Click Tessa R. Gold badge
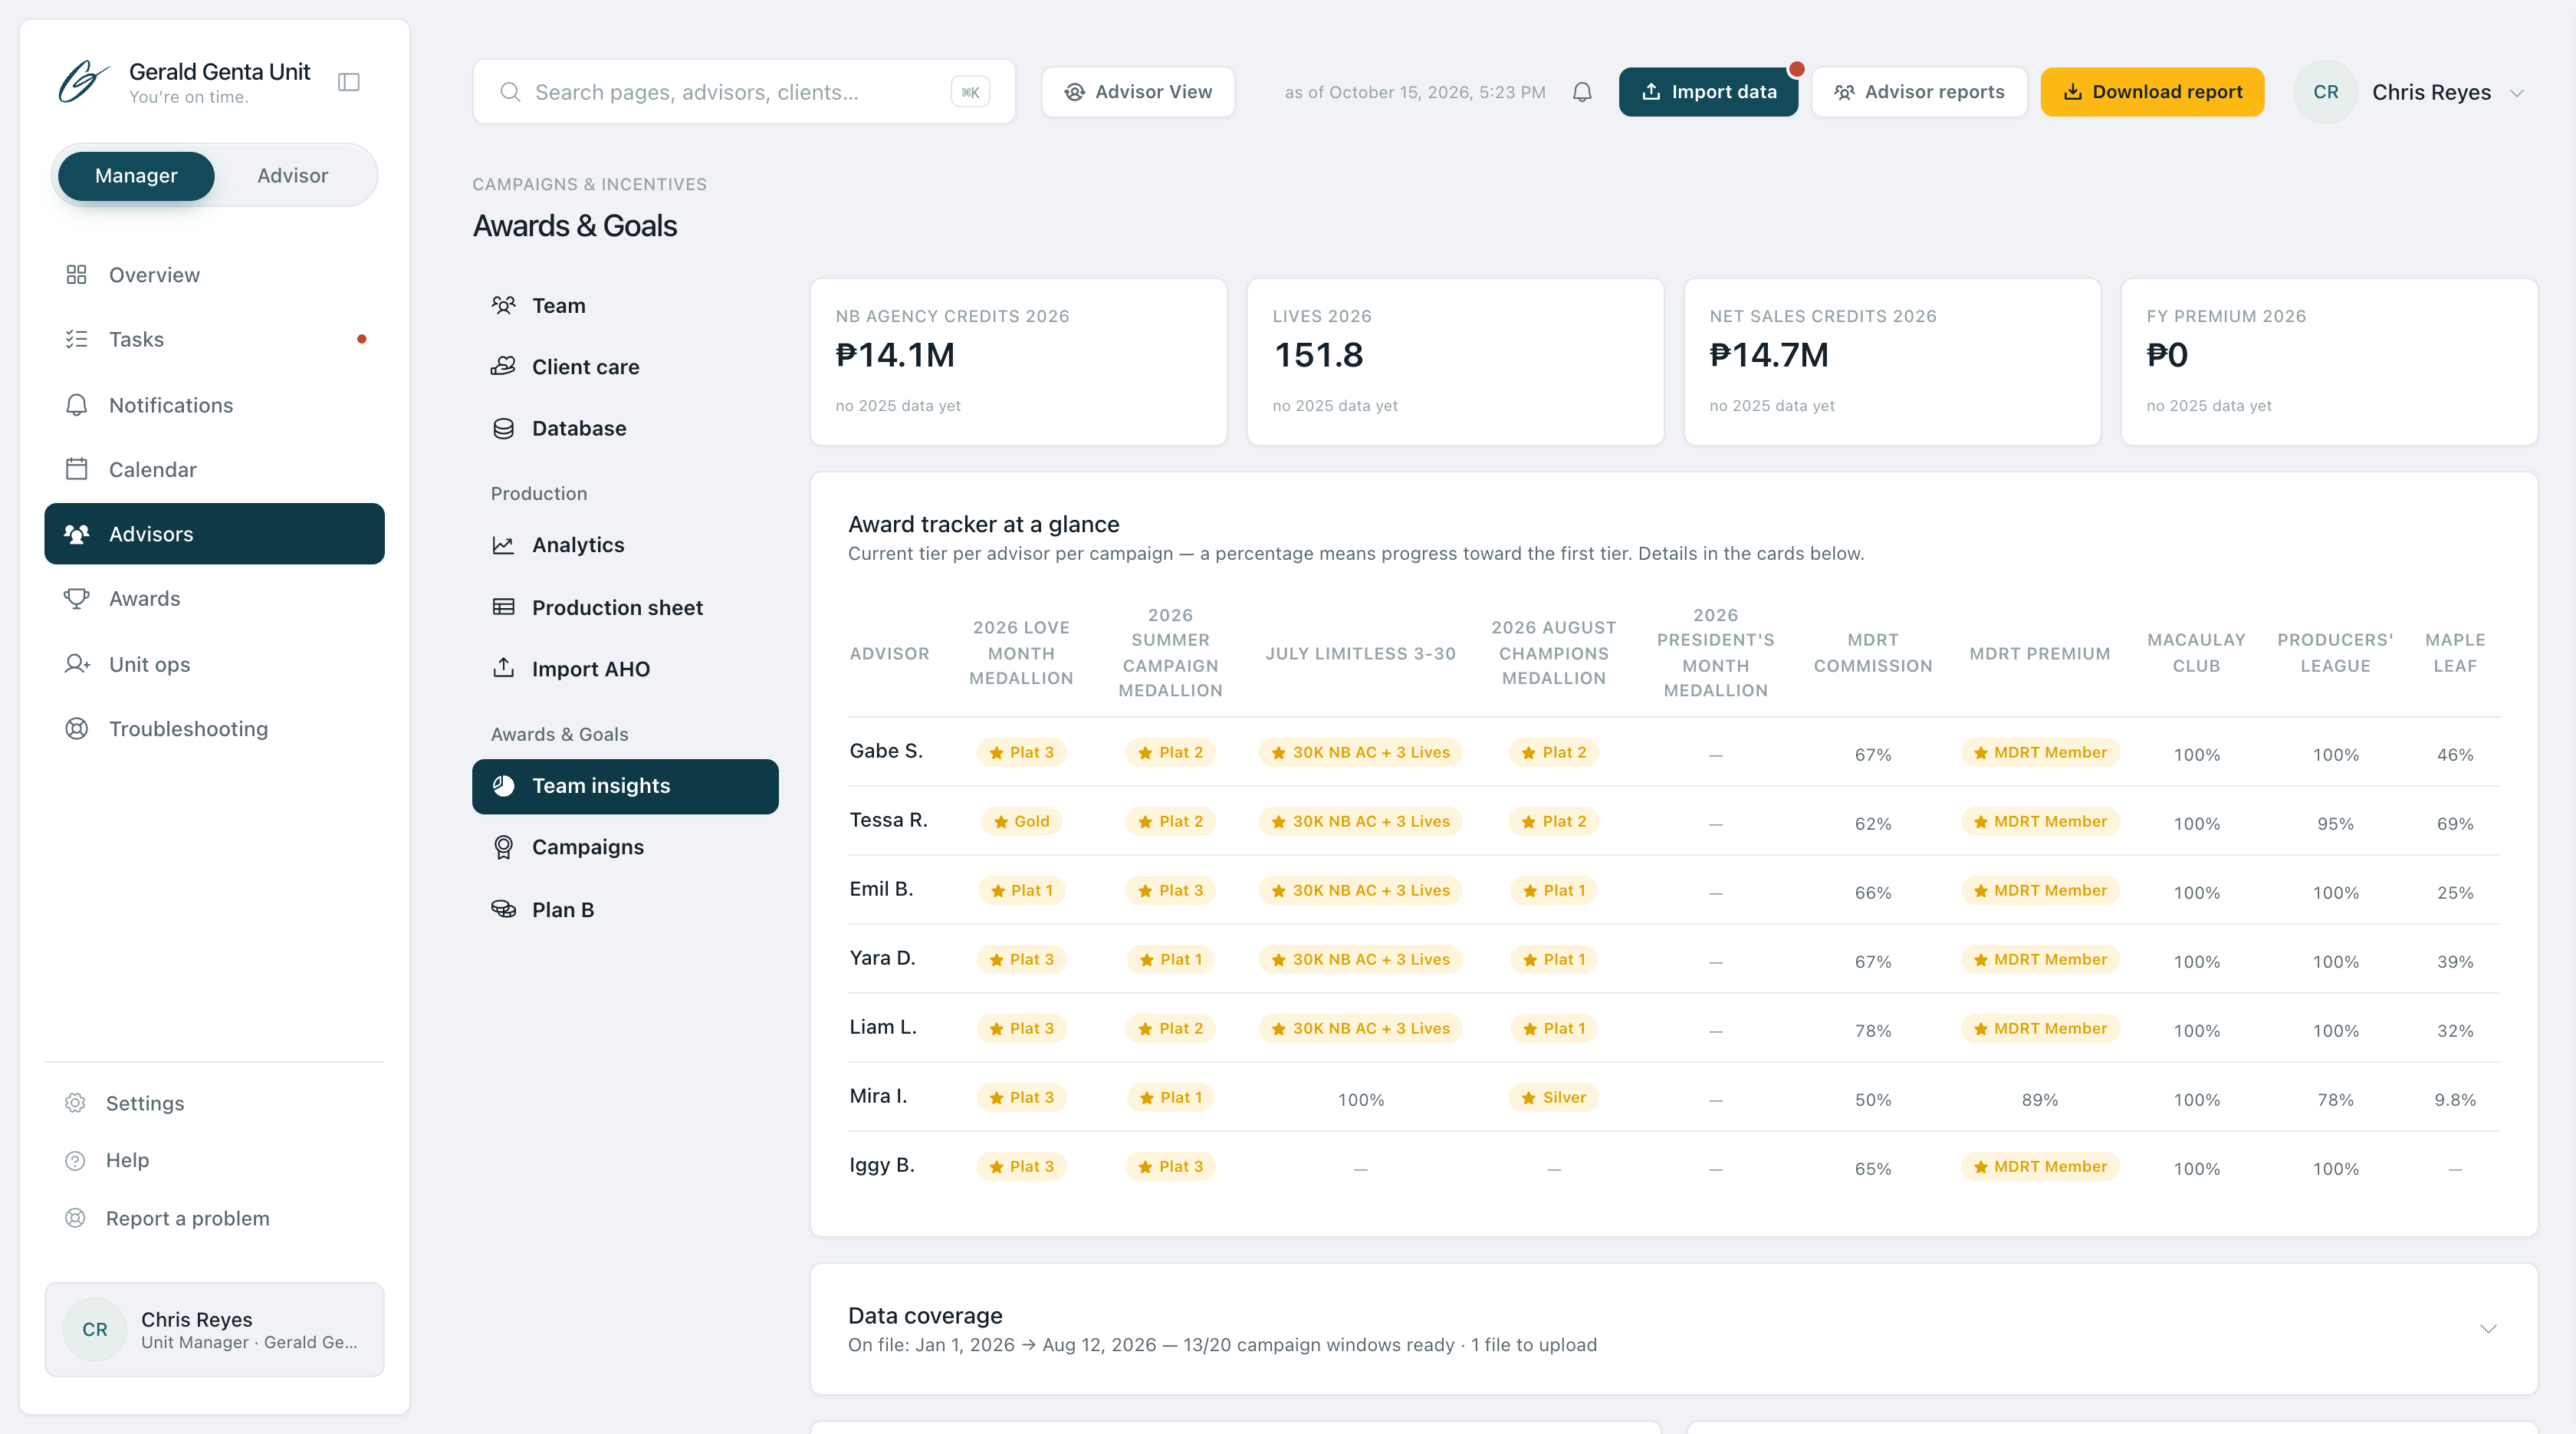The height and width of the screenshot is (1434, 2576). click(1021, 821)
